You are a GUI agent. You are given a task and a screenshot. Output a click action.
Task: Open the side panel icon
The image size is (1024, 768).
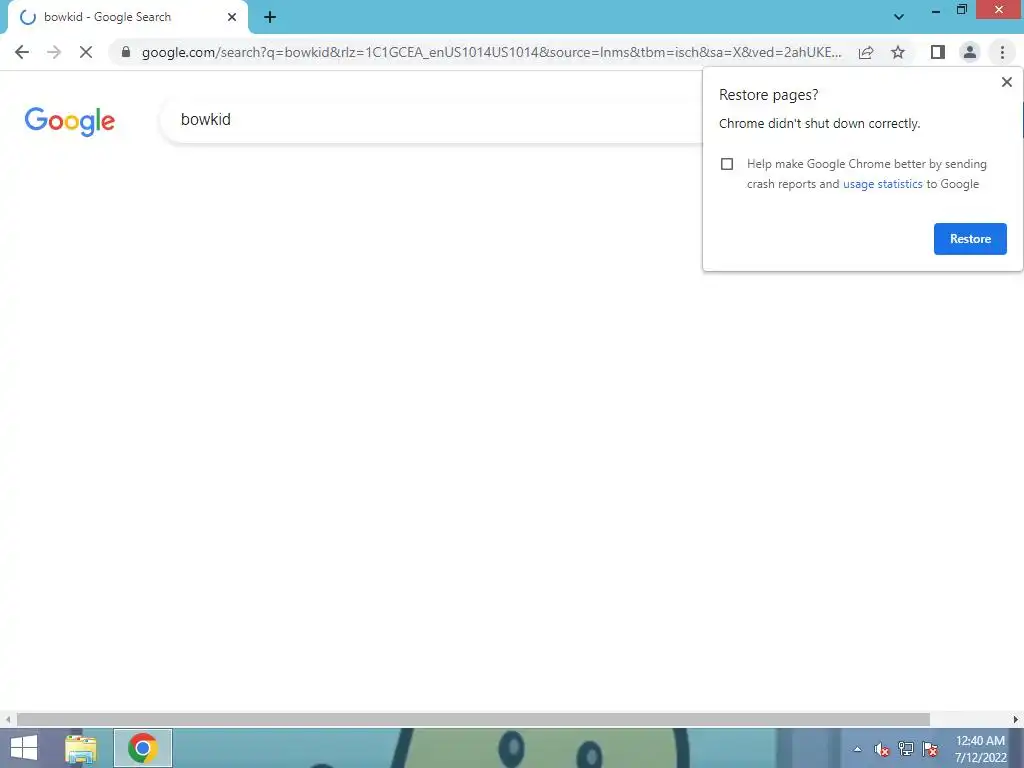click(x=937, y=52)
